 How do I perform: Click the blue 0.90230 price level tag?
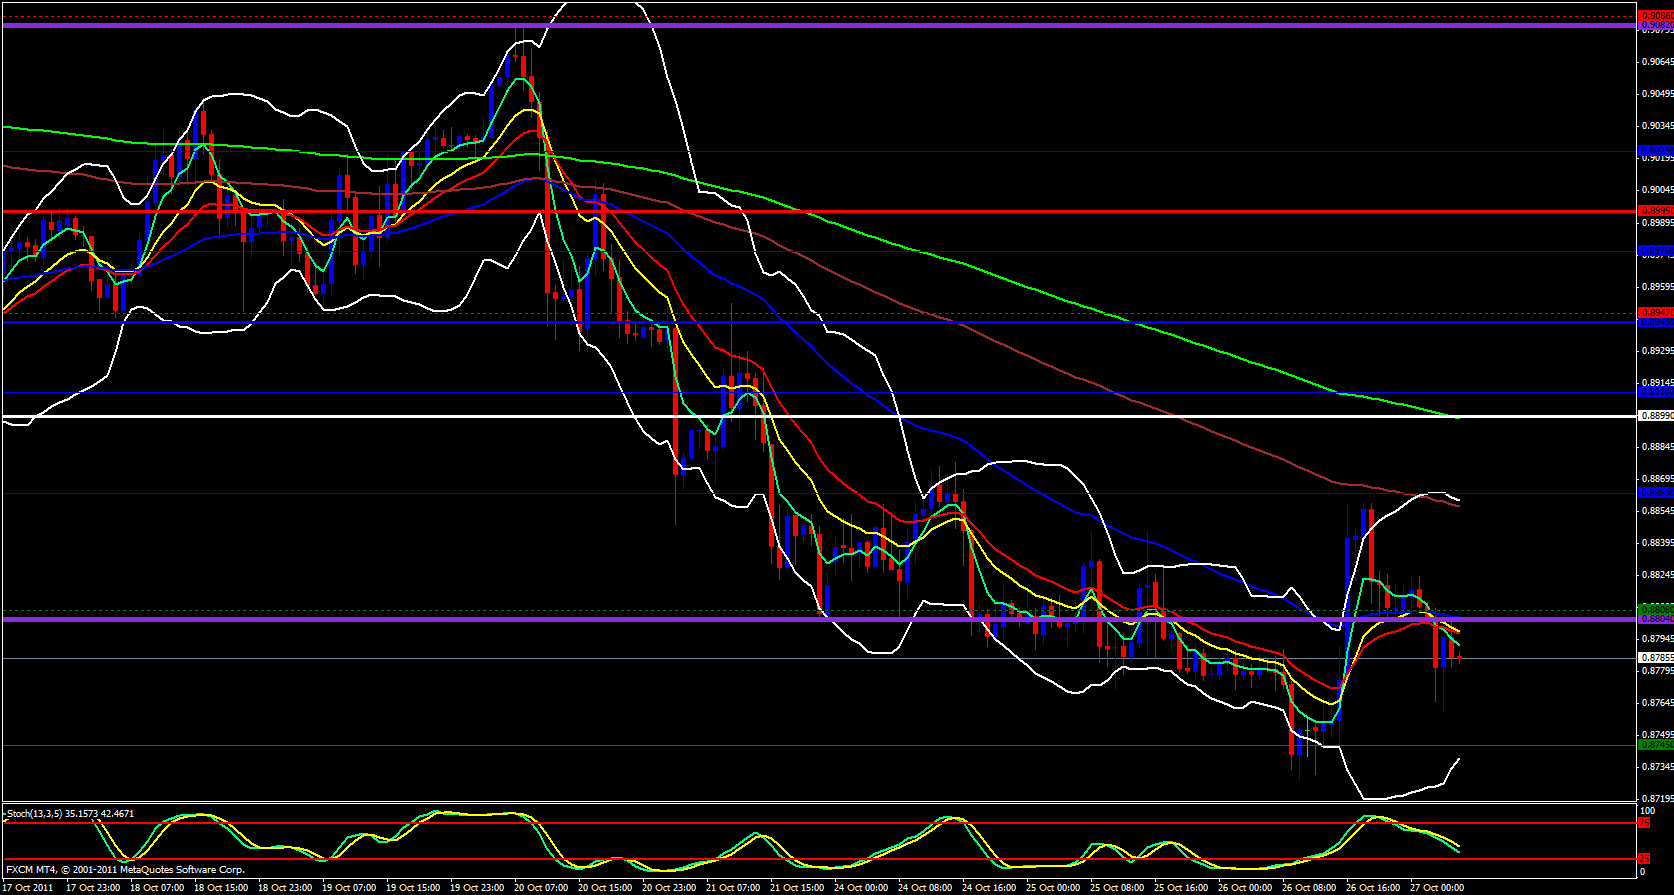pos(1655,151)
